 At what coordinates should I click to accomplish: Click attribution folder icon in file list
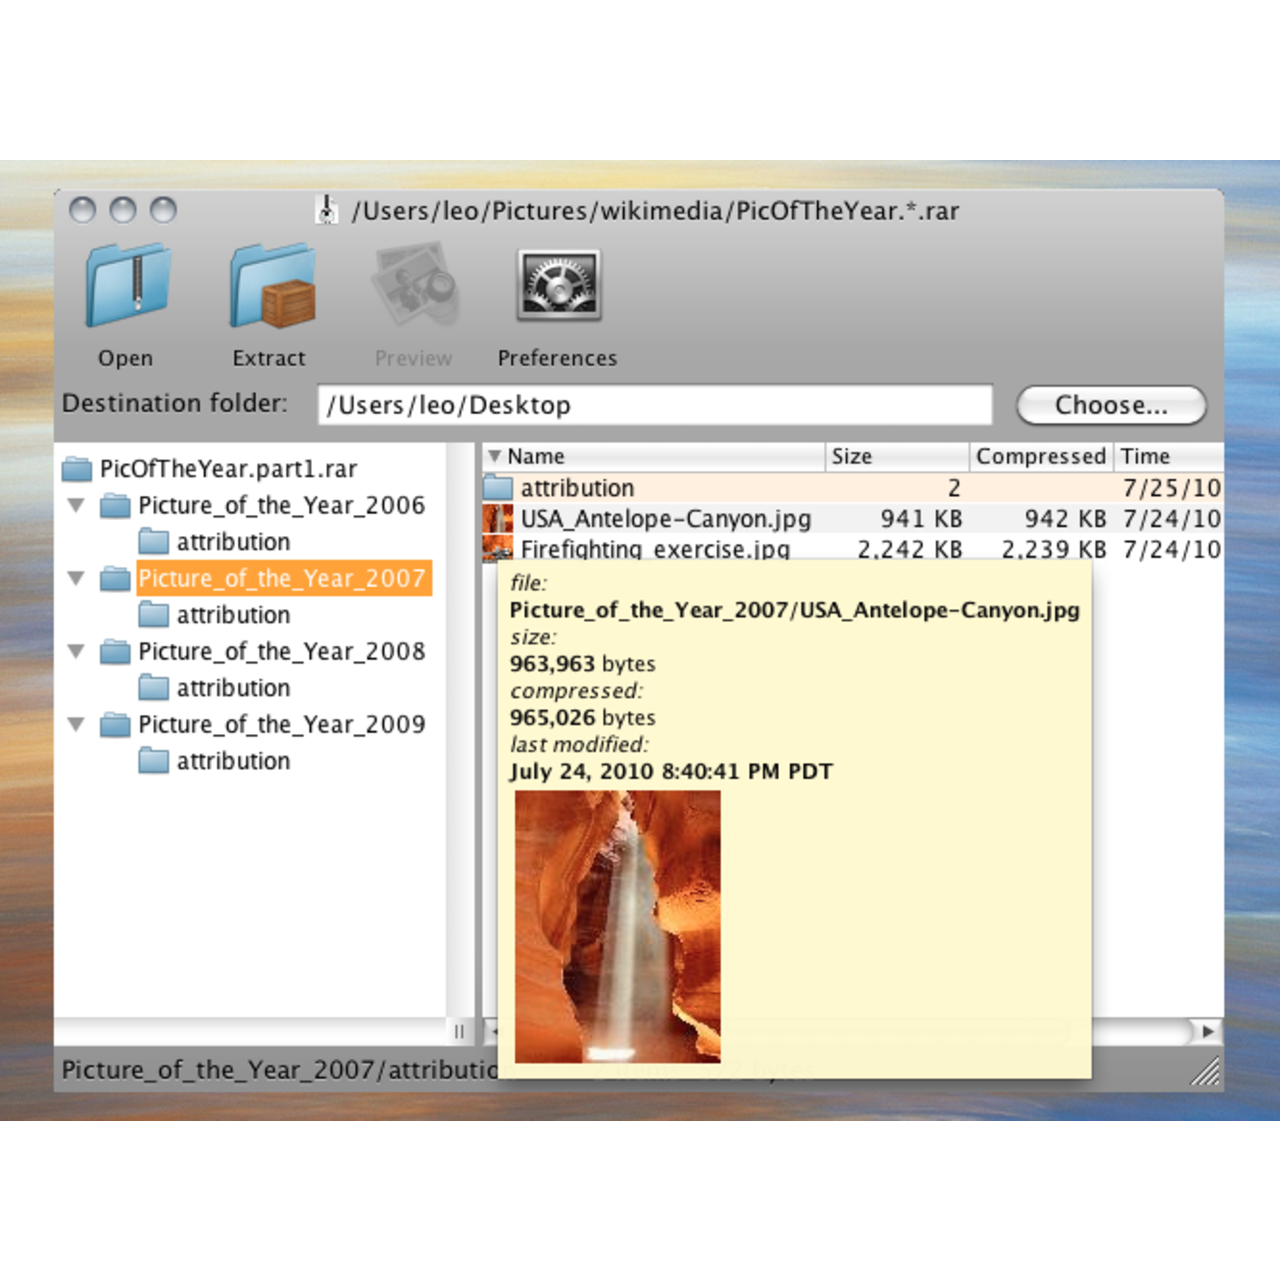(497, 488)
